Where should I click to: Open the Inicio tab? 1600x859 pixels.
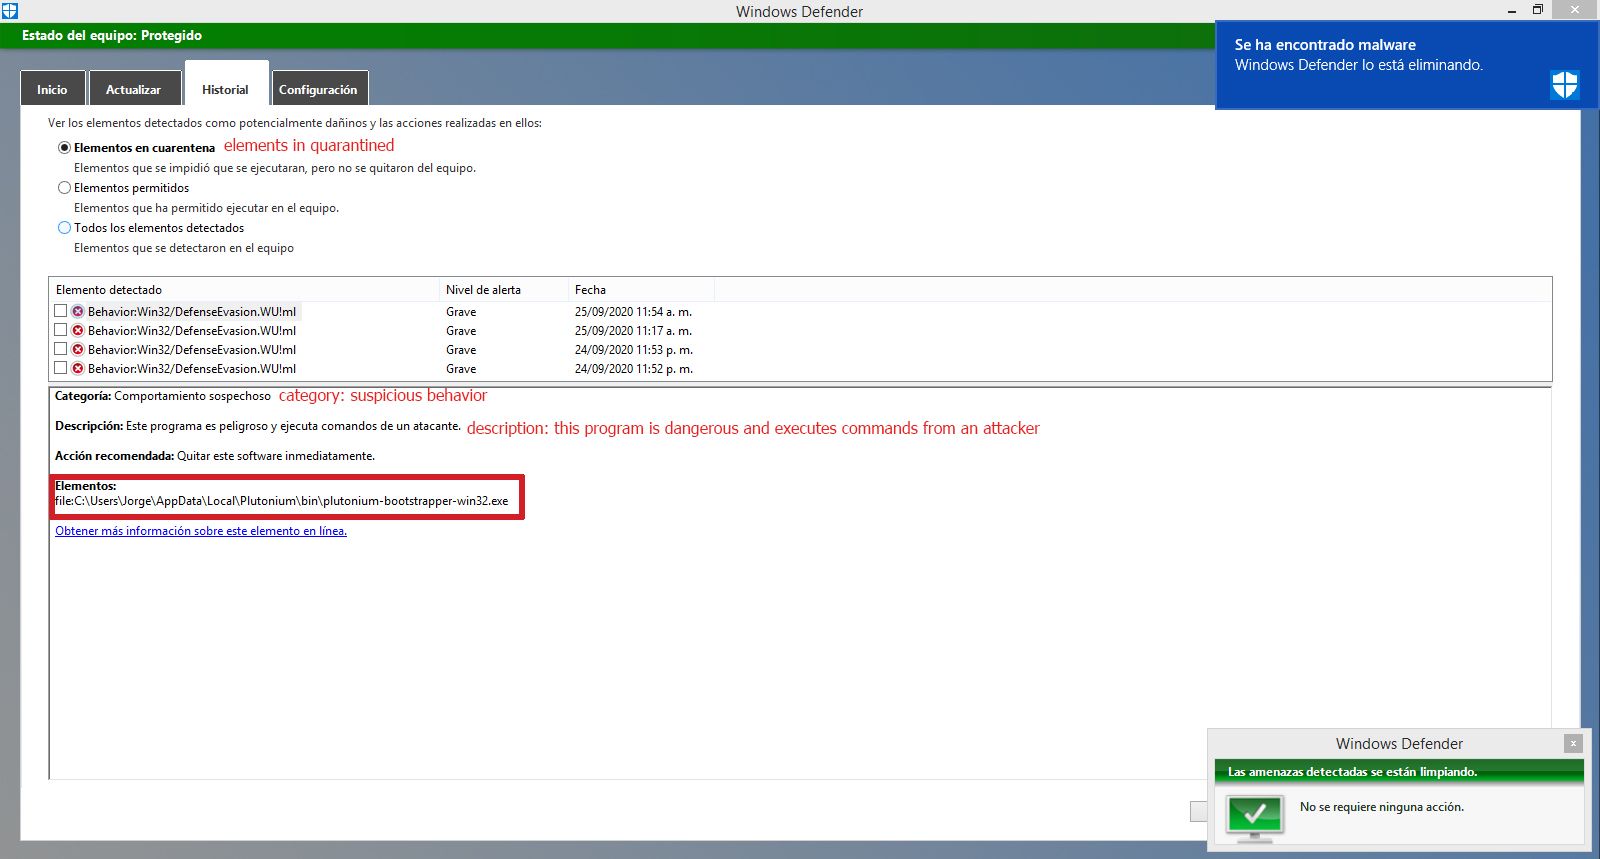(x=52, y=88)
